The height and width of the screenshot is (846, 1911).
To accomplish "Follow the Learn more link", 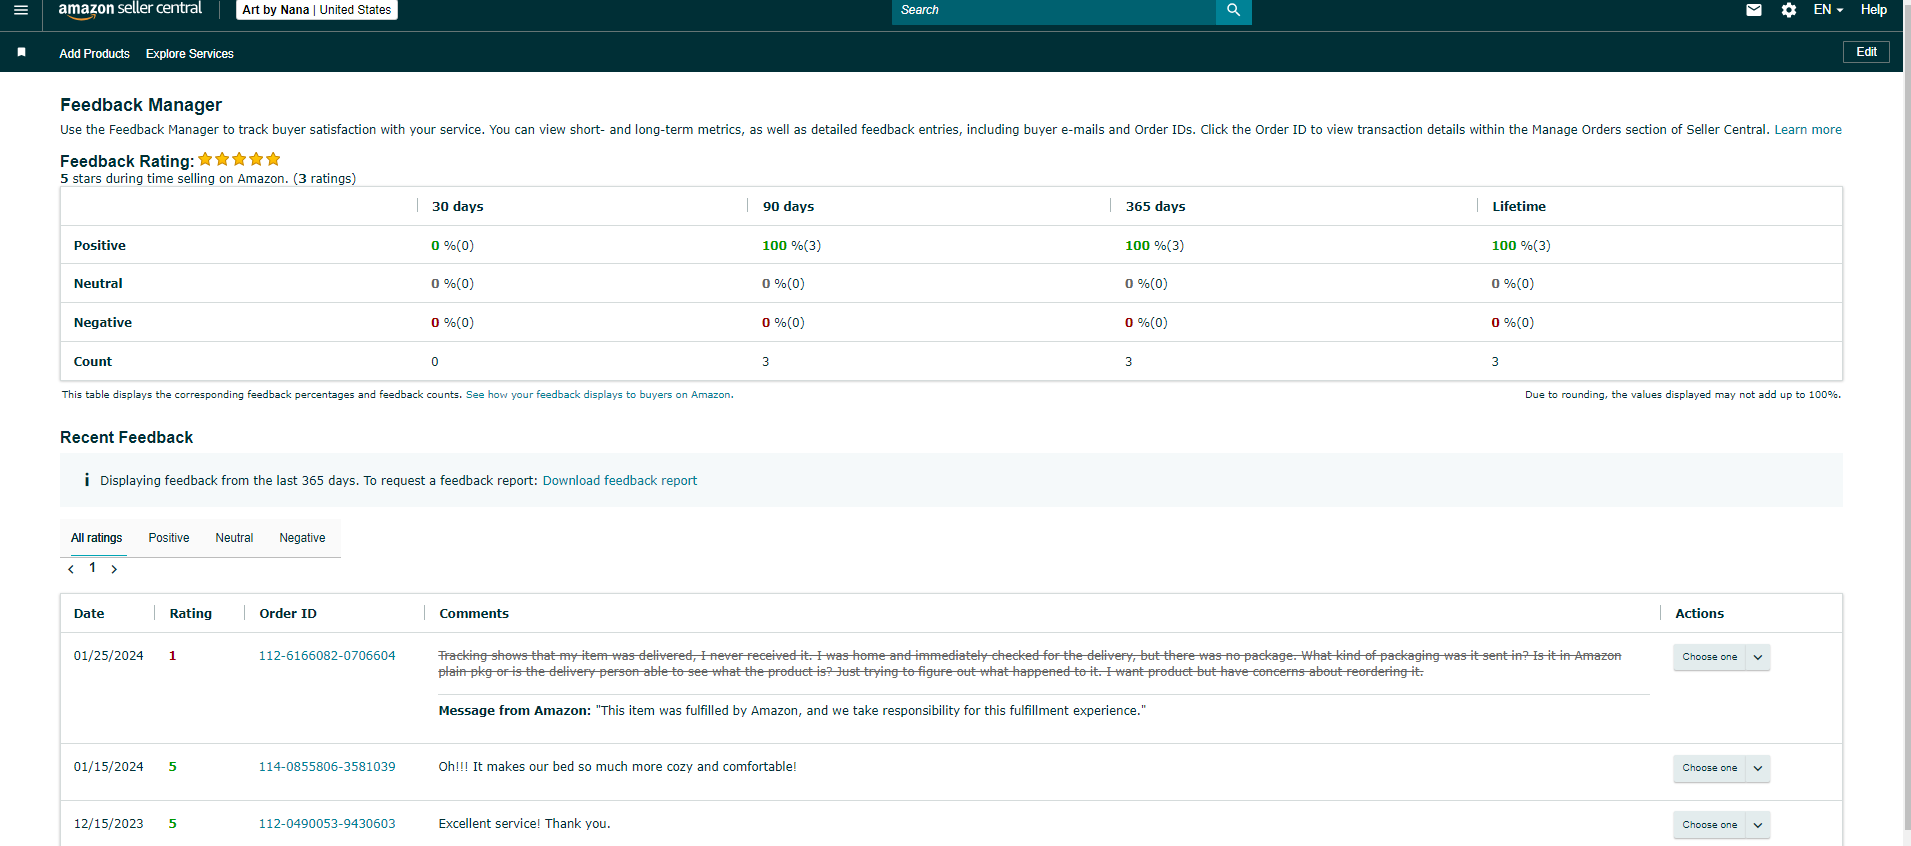I will click(x=1808, y=130).
